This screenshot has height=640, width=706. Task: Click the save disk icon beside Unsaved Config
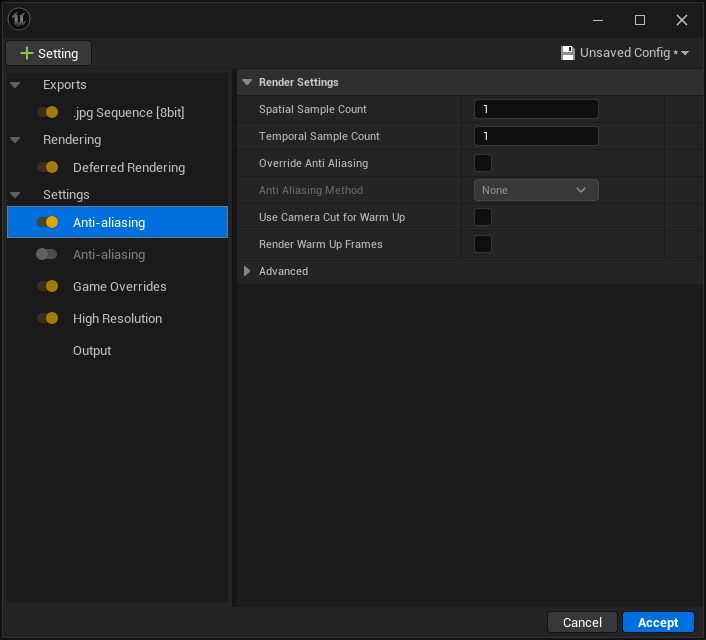click(x=568, y=53)
